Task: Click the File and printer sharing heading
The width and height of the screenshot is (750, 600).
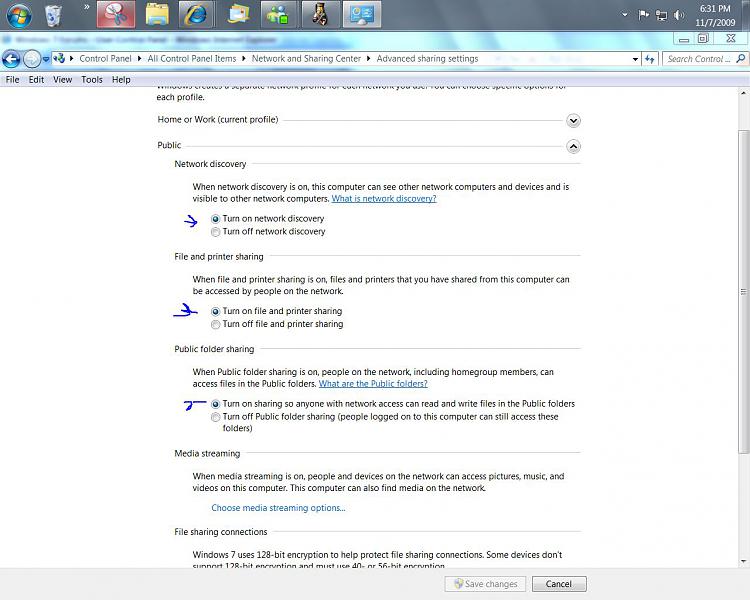Action: coord(219,256)
